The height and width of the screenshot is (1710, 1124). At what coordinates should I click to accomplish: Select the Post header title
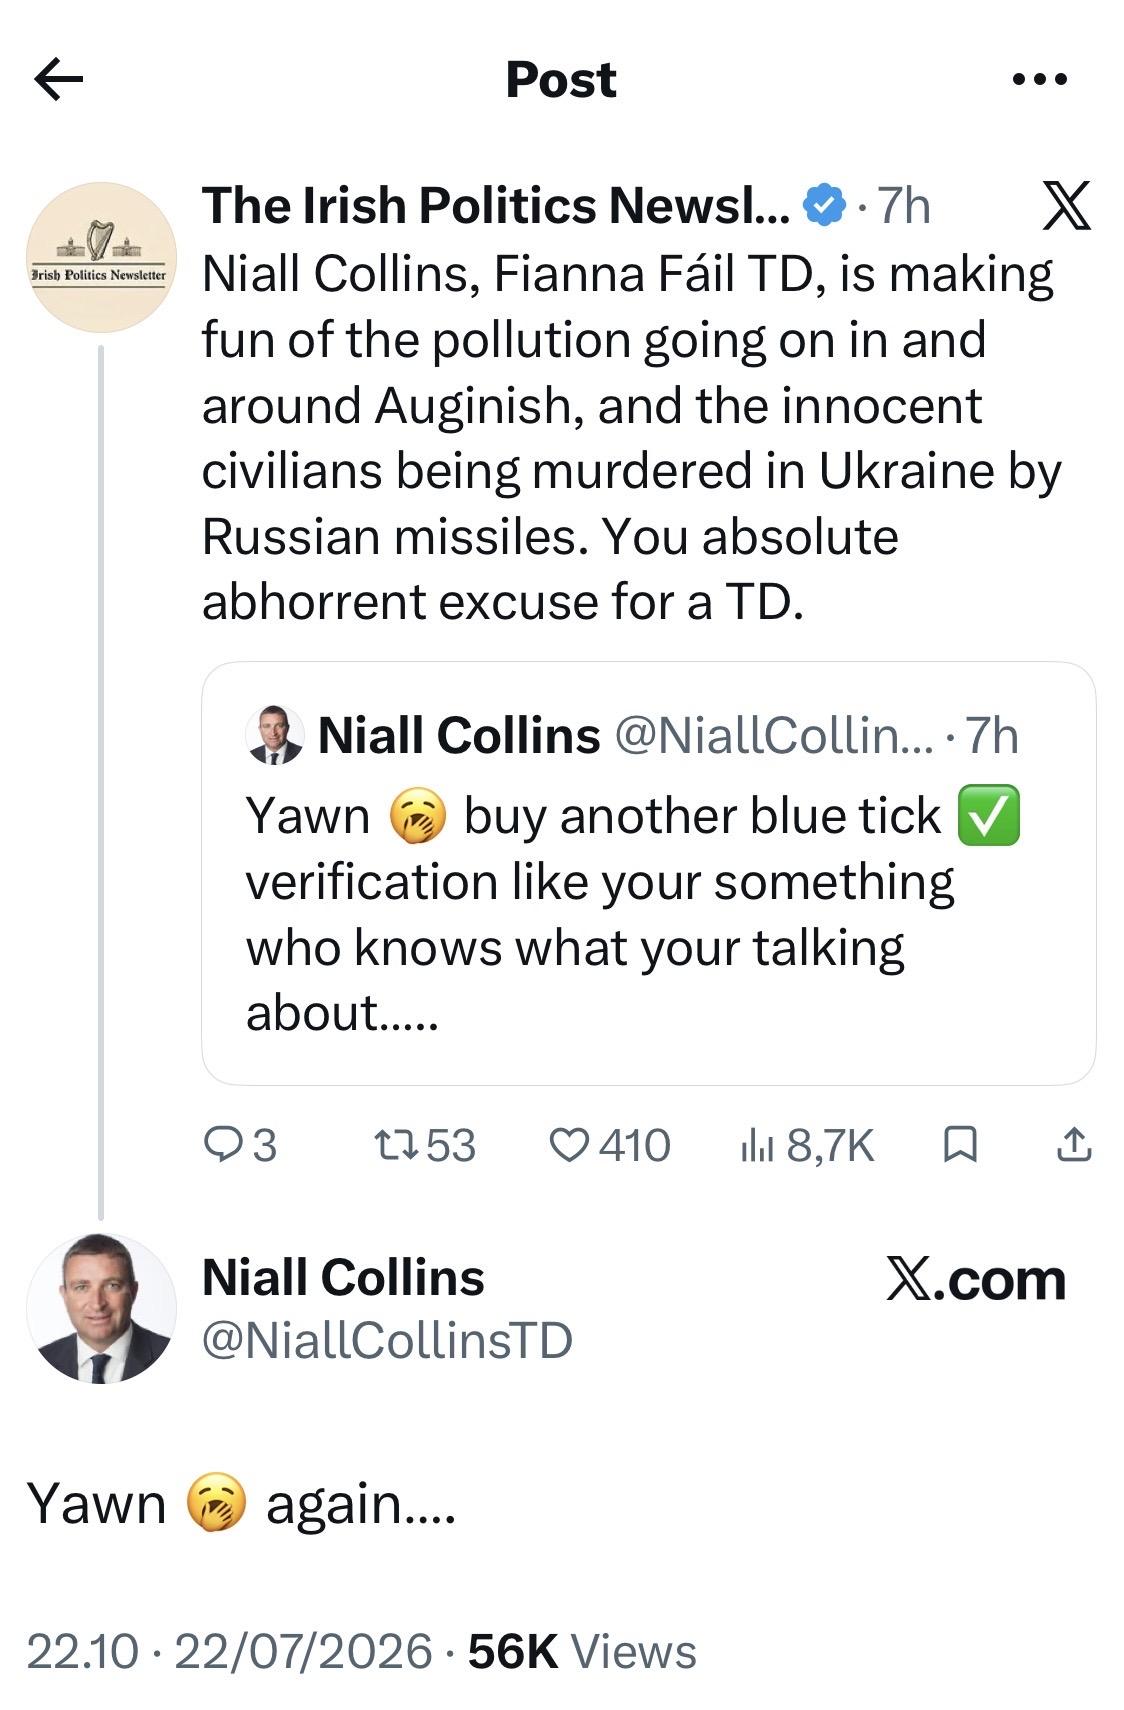click(x=561, y=80)
